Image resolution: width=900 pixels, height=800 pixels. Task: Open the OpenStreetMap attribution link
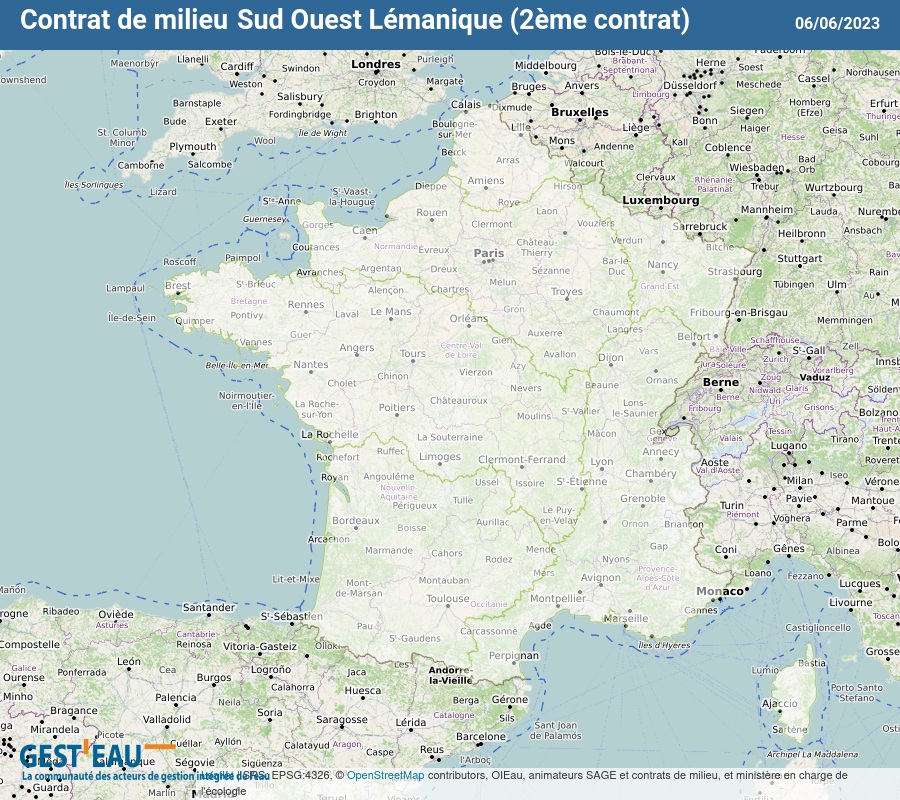pos(385,775)
